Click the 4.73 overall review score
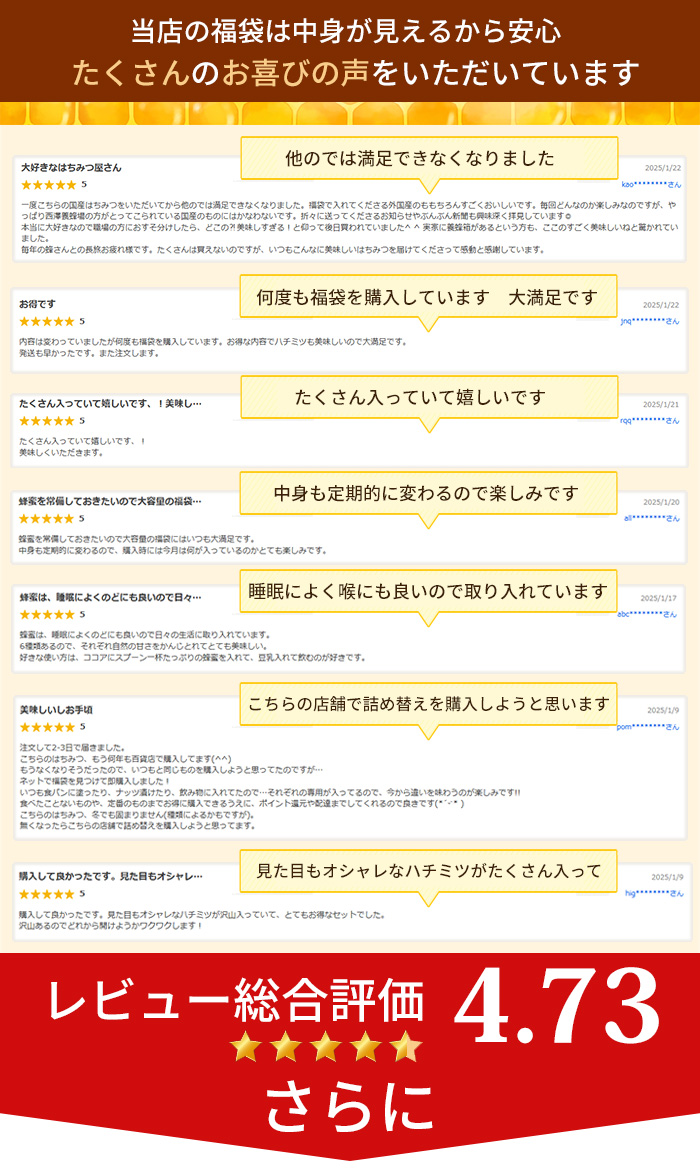The height and width of the screenshot is (1175, 700). point(556,1000)
